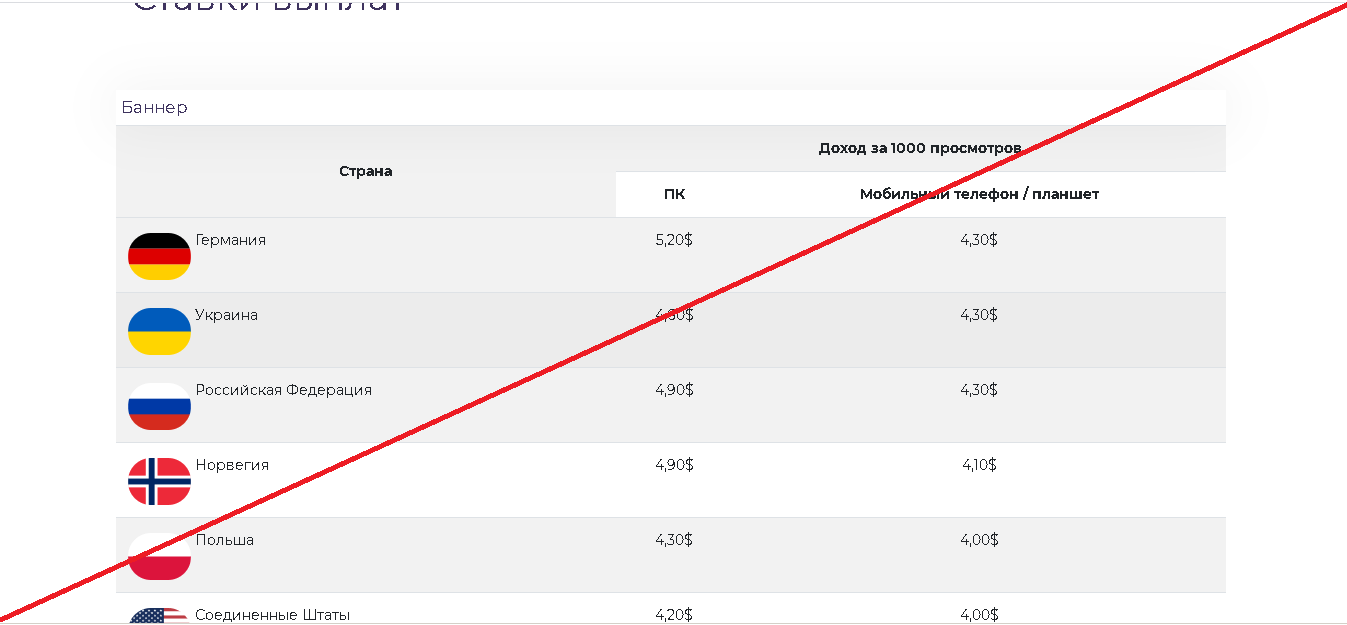This screenshot has width=1347, height=625.
Task: Click Poland's 4,30$ PC rate
Action: [674, 540]
